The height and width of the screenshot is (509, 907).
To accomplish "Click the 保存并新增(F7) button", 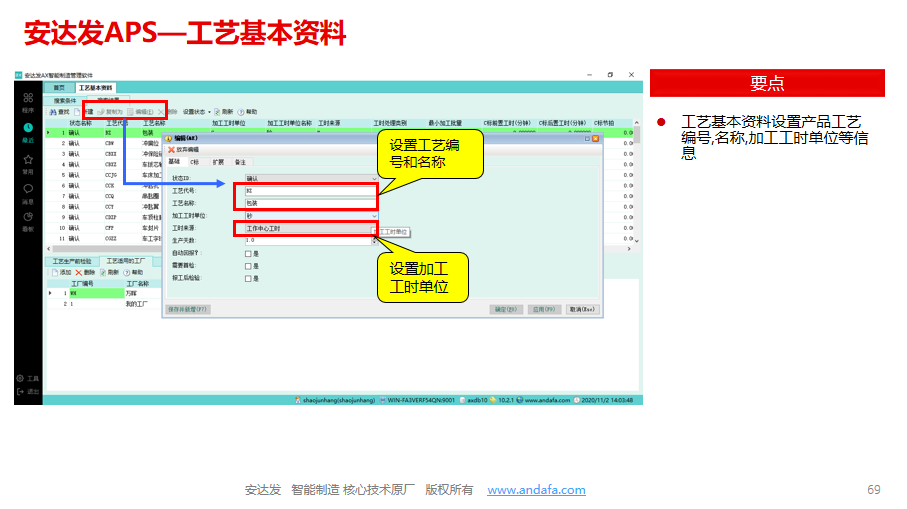I will (x=188, y=309).
